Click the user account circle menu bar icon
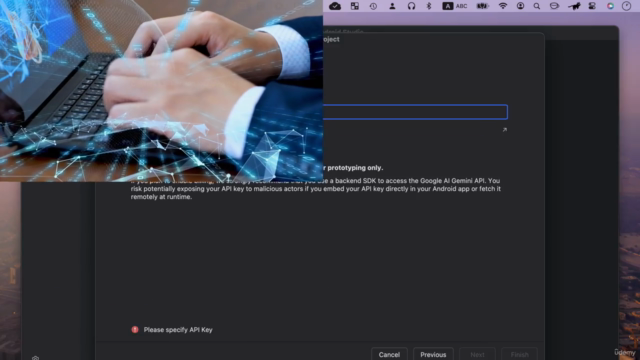Screen dimensions: 640x360 pyautogui.click(x=520, y=6)
